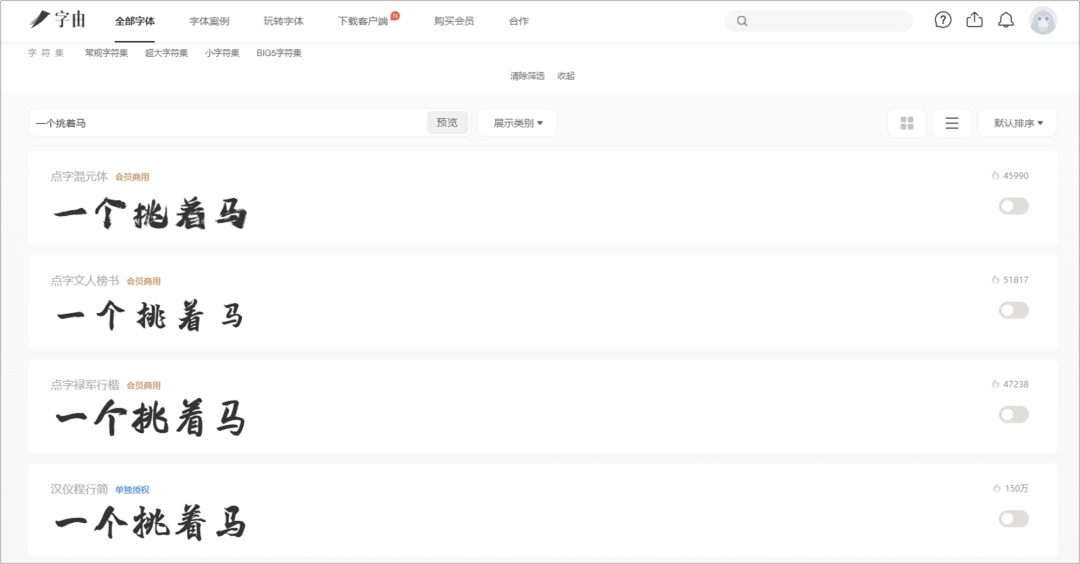Click the flame icon beside 47238
The width and height of the screenshot is (1080, 564).
click(x=995, y=384)
